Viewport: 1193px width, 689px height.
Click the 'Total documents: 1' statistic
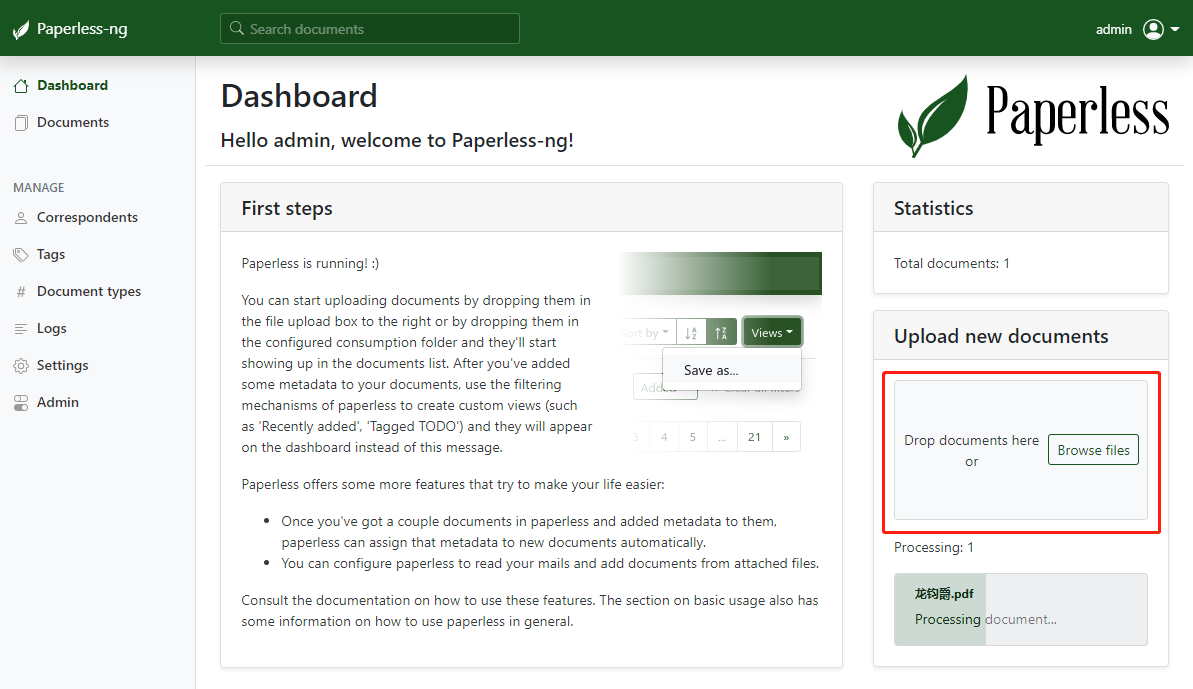click(x=952, y=263)
